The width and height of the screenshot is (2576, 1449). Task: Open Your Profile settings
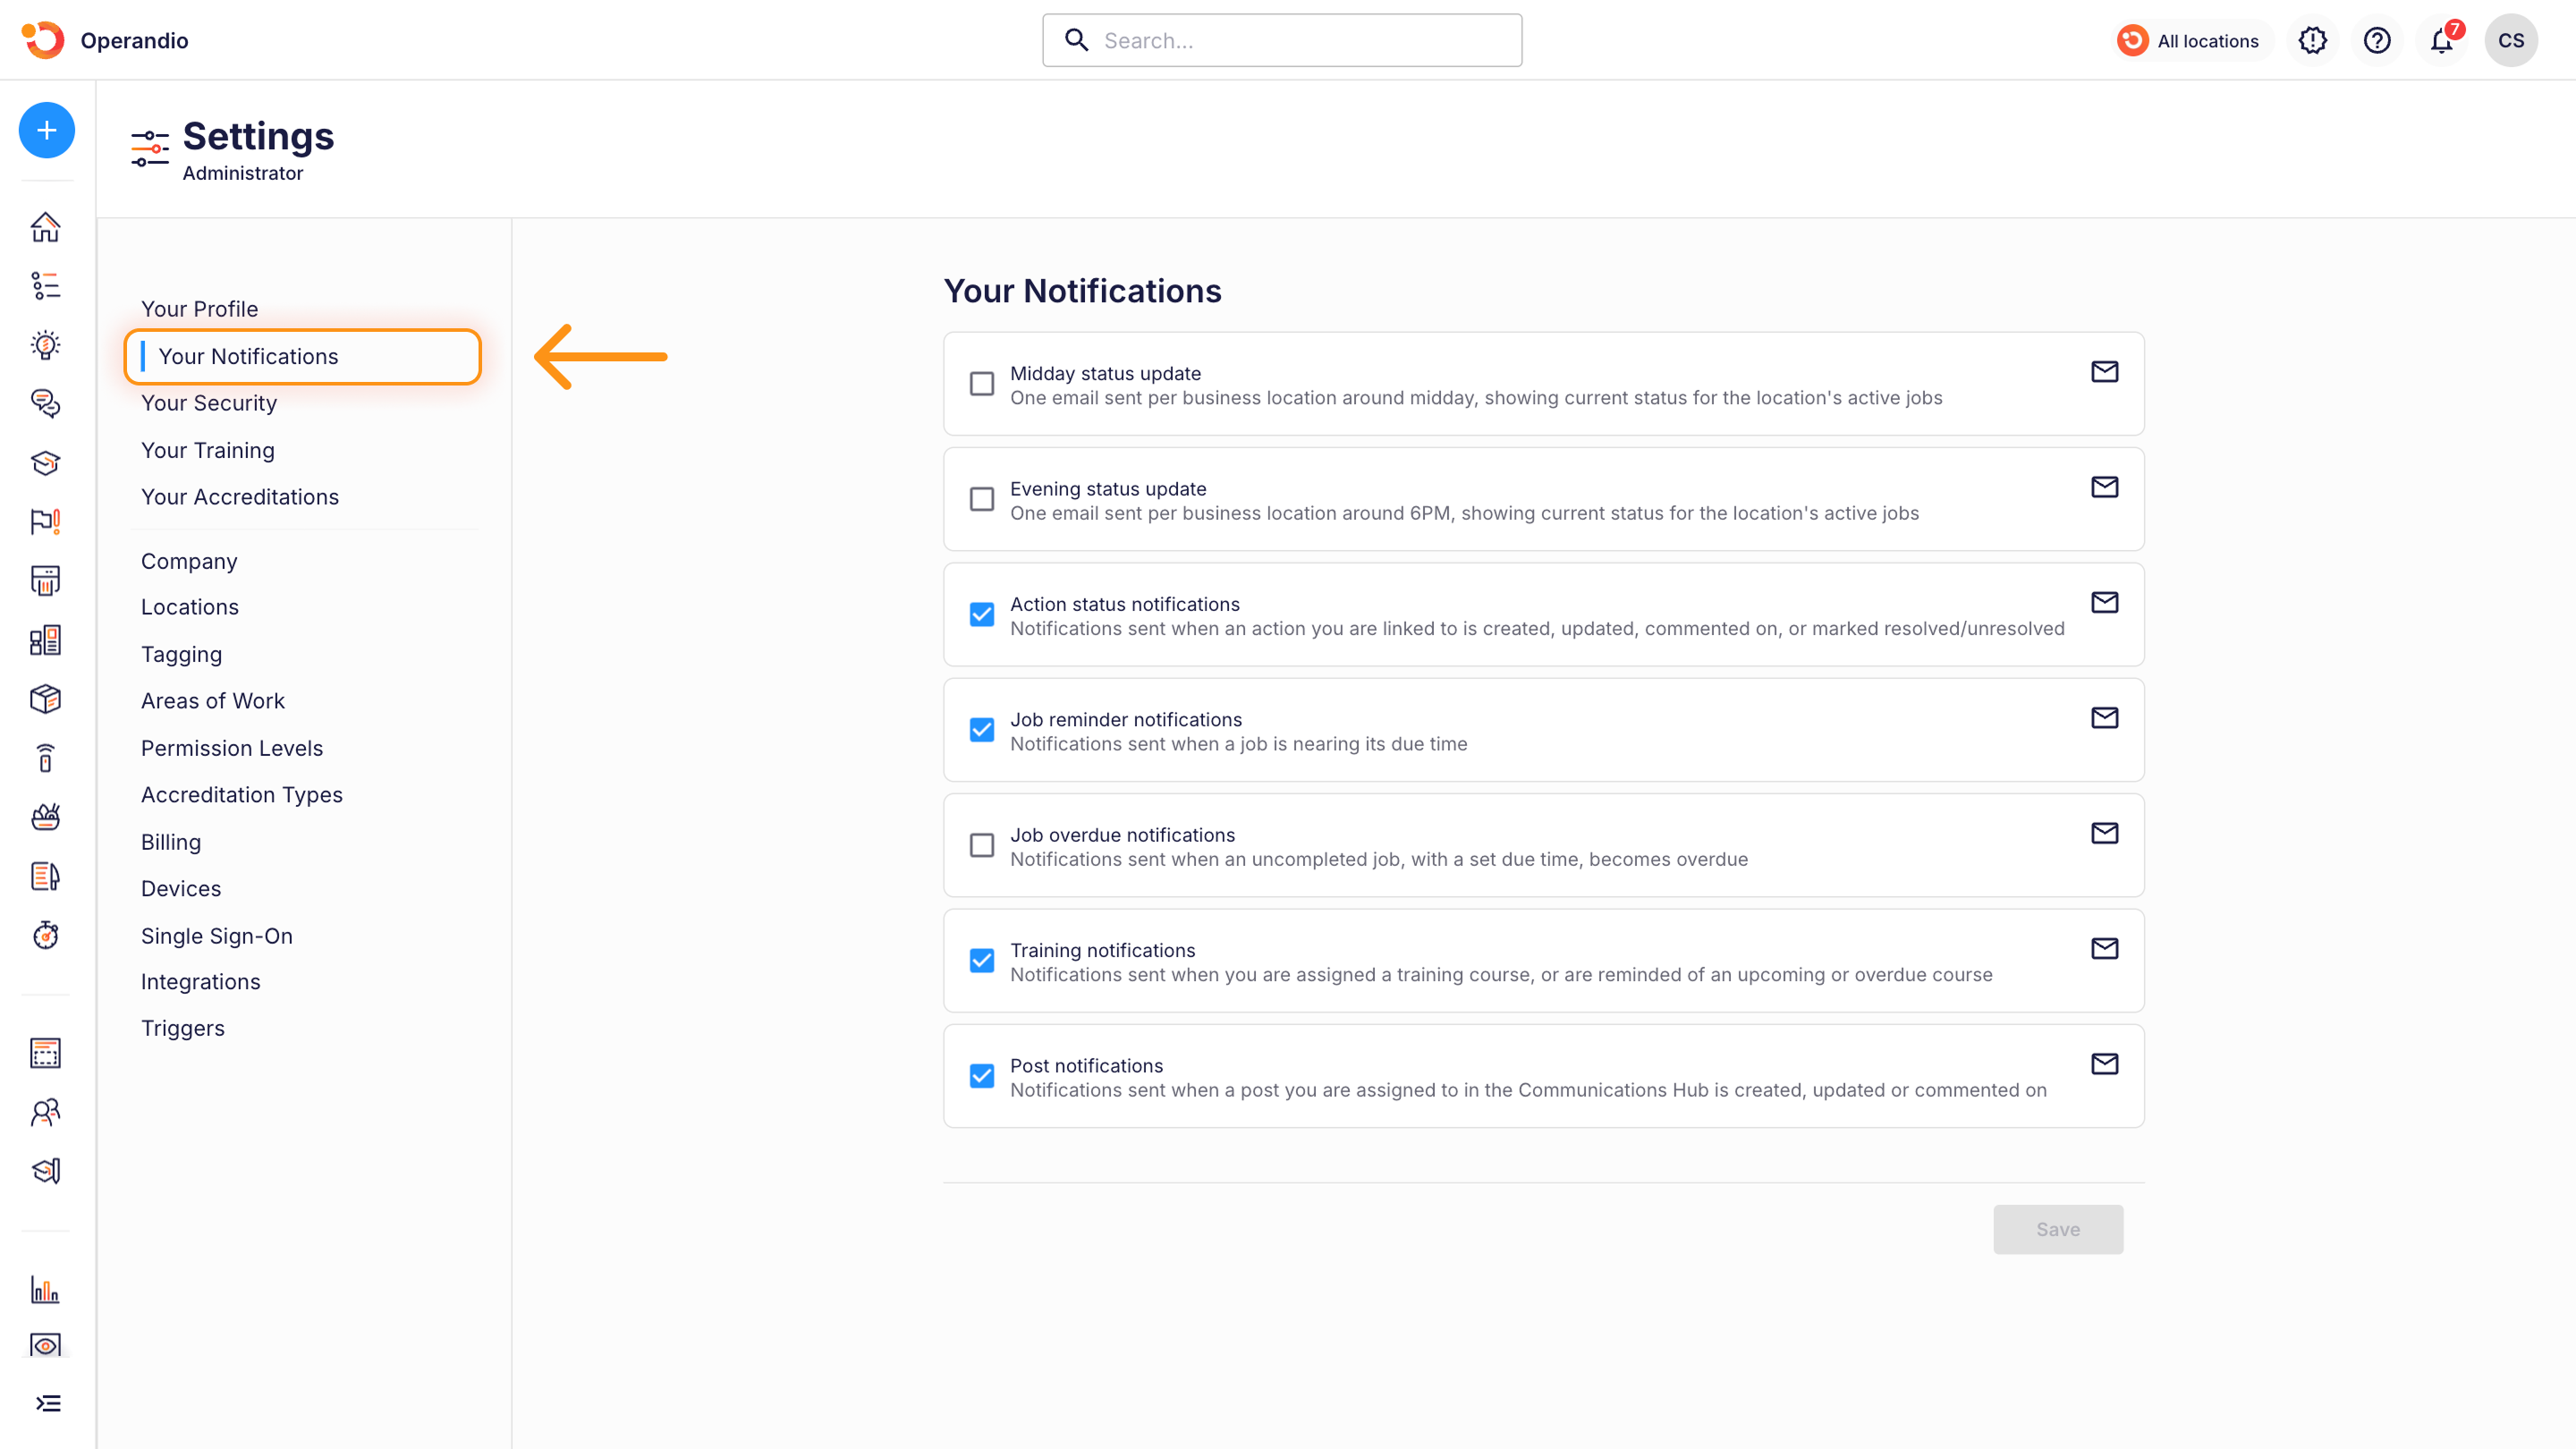pyautogui.click(x=199, y=309)
